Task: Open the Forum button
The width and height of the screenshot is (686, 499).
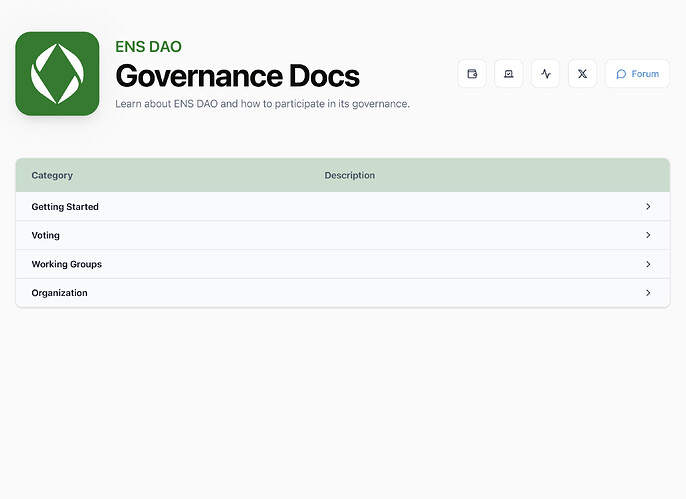Action: pyautogui.click(x=637, y=74)
